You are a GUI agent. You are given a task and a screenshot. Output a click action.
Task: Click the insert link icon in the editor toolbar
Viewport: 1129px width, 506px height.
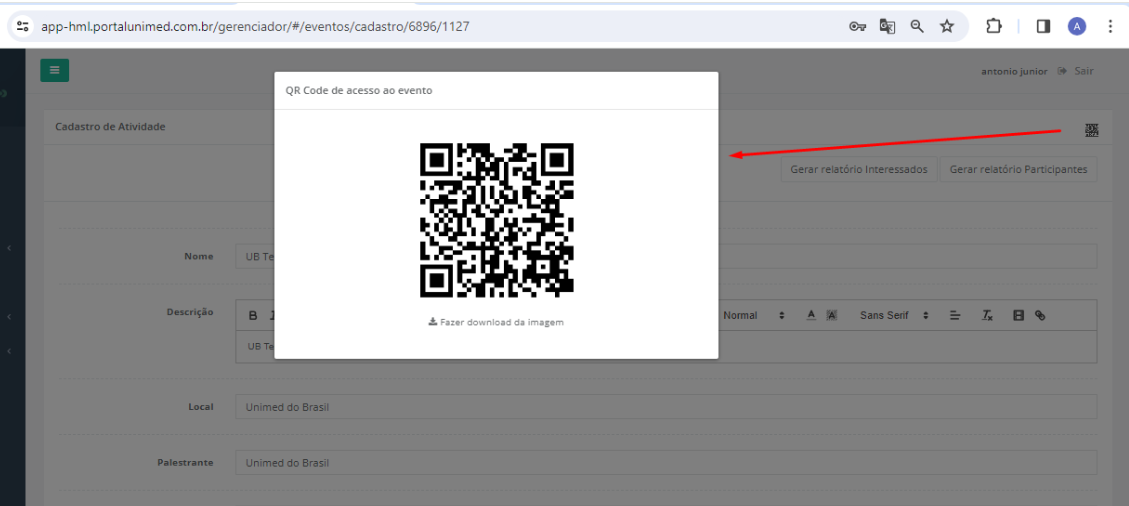(x=1039, y=315)
